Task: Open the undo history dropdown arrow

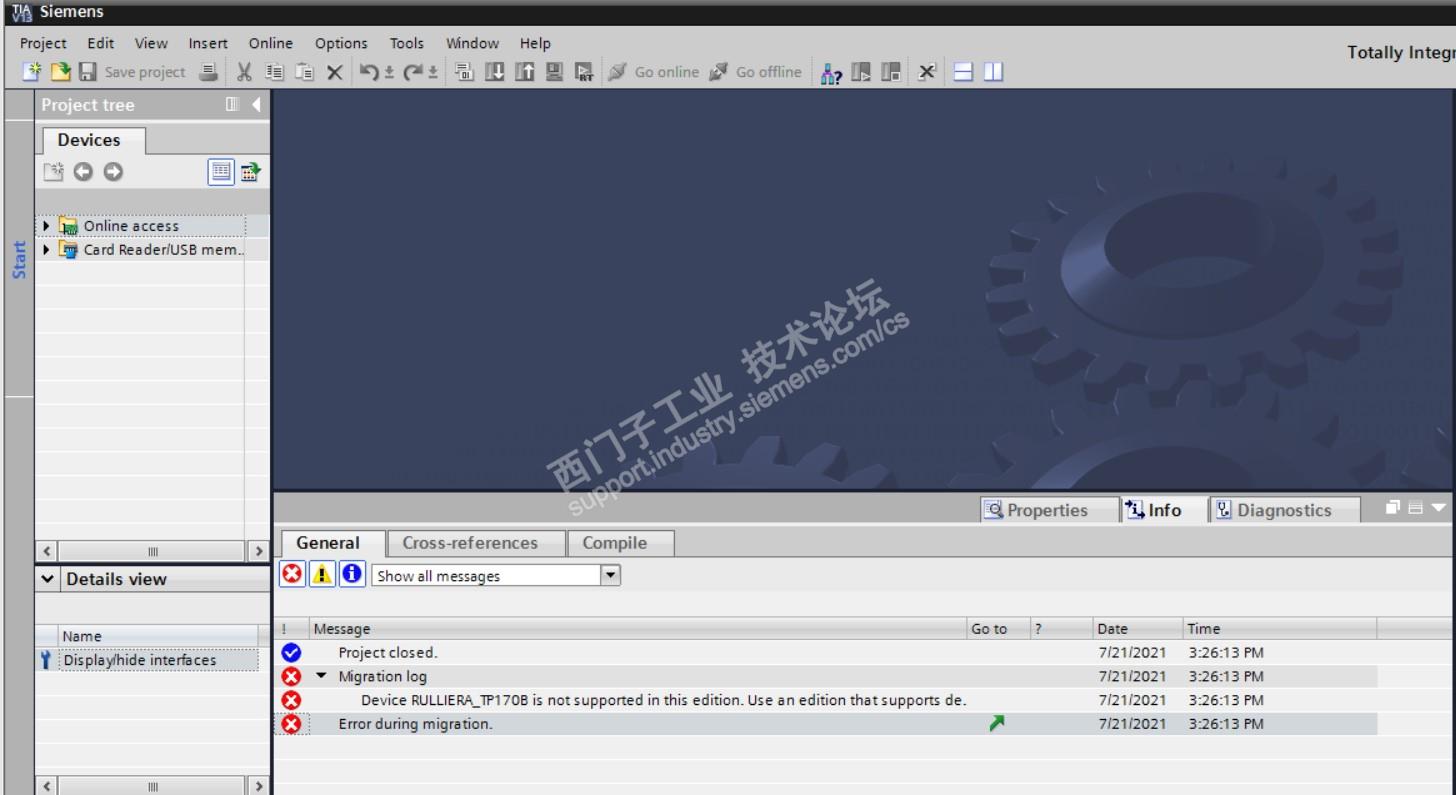Action: point(389,72)
